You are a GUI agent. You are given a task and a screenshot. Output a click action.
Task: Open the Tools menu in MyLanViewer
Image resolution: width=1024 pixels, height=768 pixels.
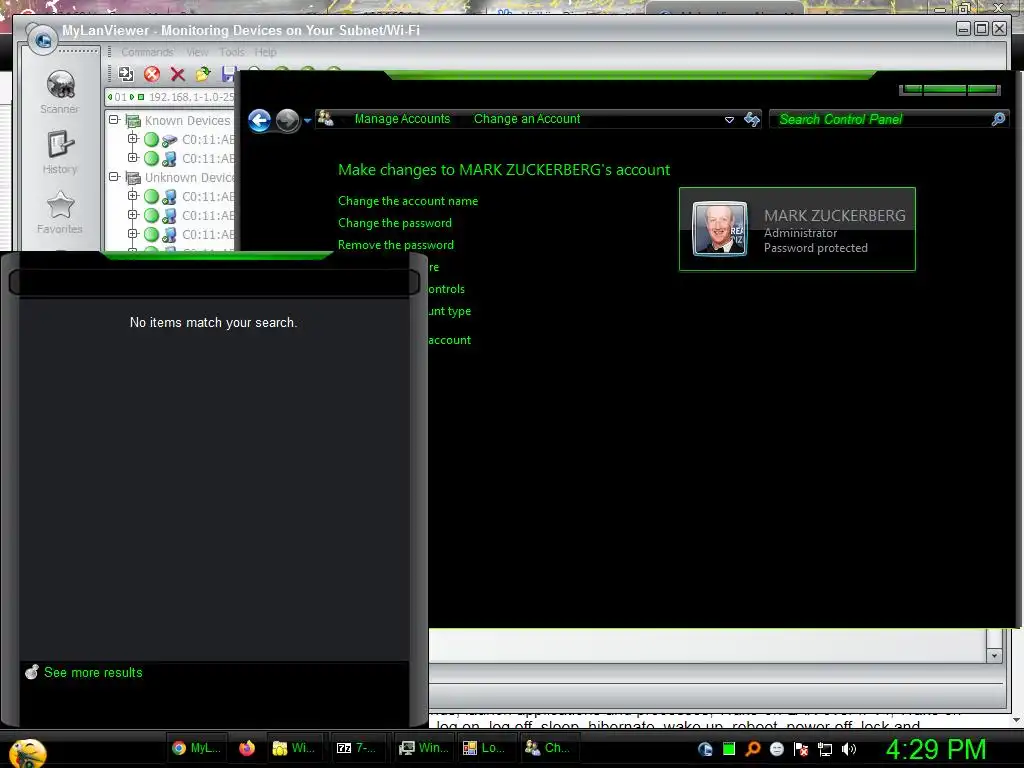click(x=231, y=52)
